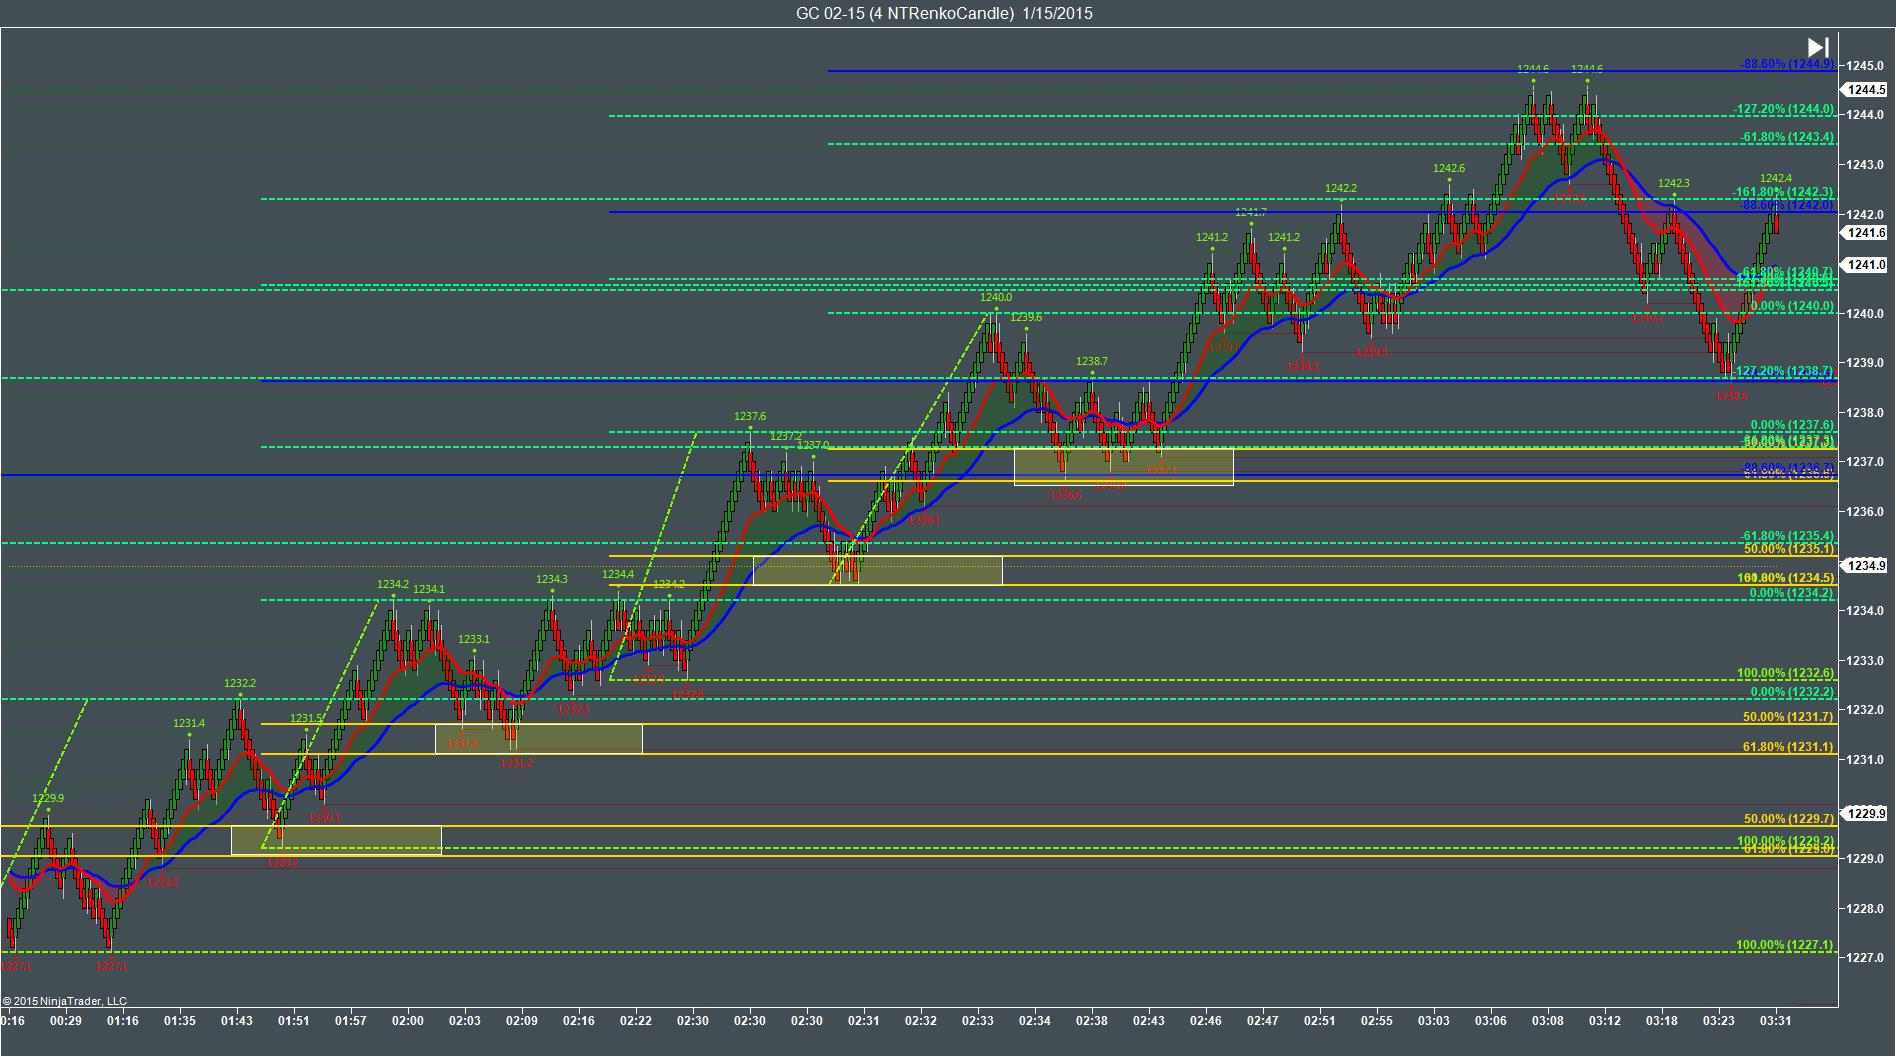Select the yellow zone box containing the 1236.6 low
1896x1057 pixels.
pyautogui.click(x=1124, y=466)
